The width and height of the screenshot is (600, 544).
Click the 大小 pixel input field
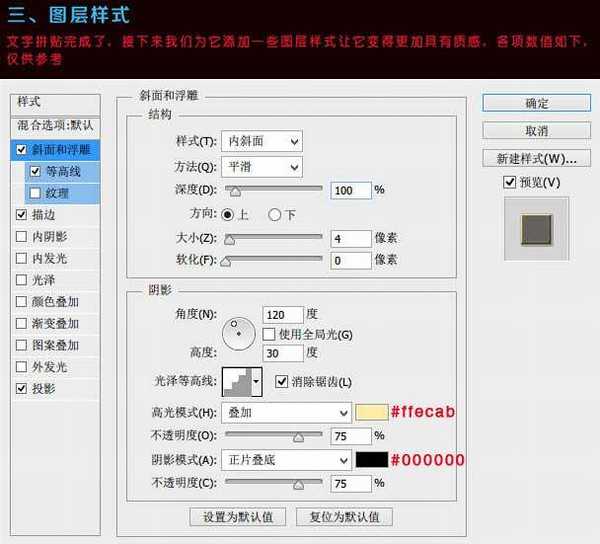coord(350,238)
